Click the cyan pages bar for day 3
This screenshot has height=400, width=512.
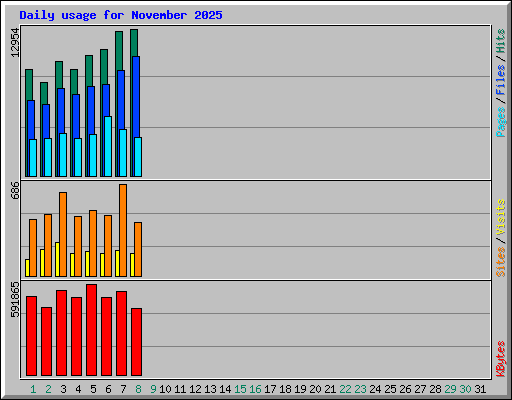(63, 155)
